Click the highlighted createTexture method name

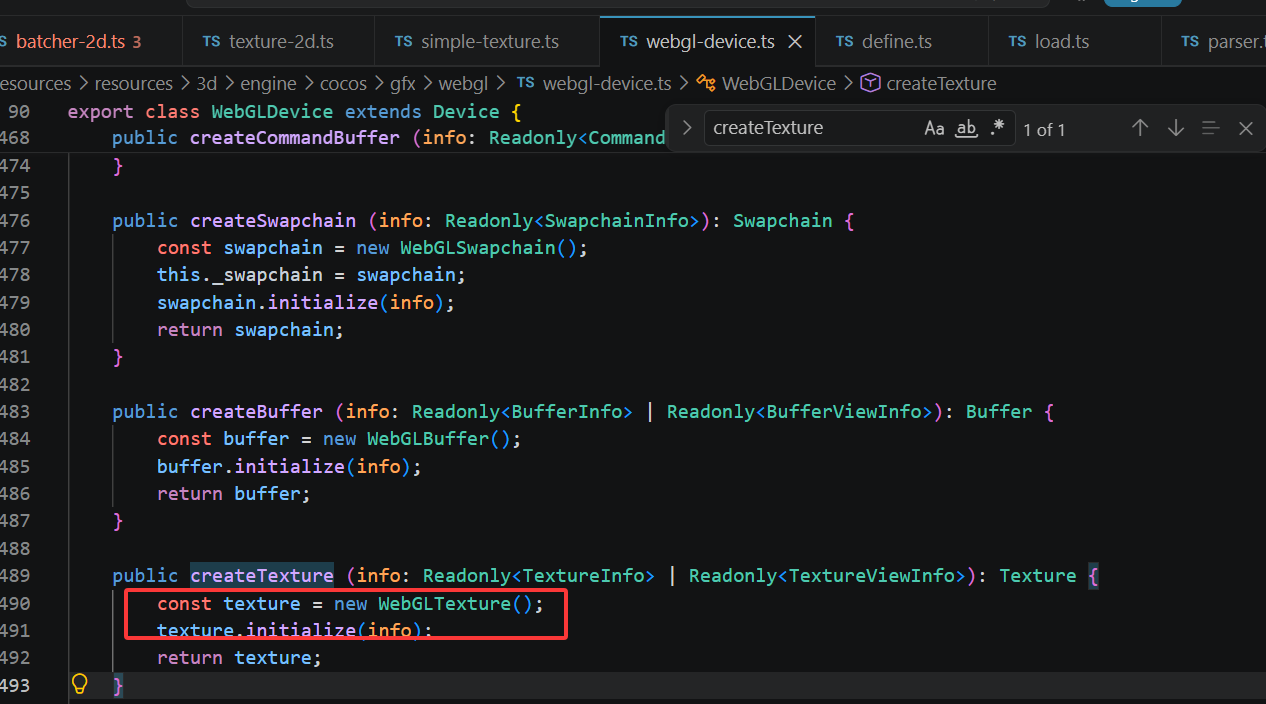(262, 576)
